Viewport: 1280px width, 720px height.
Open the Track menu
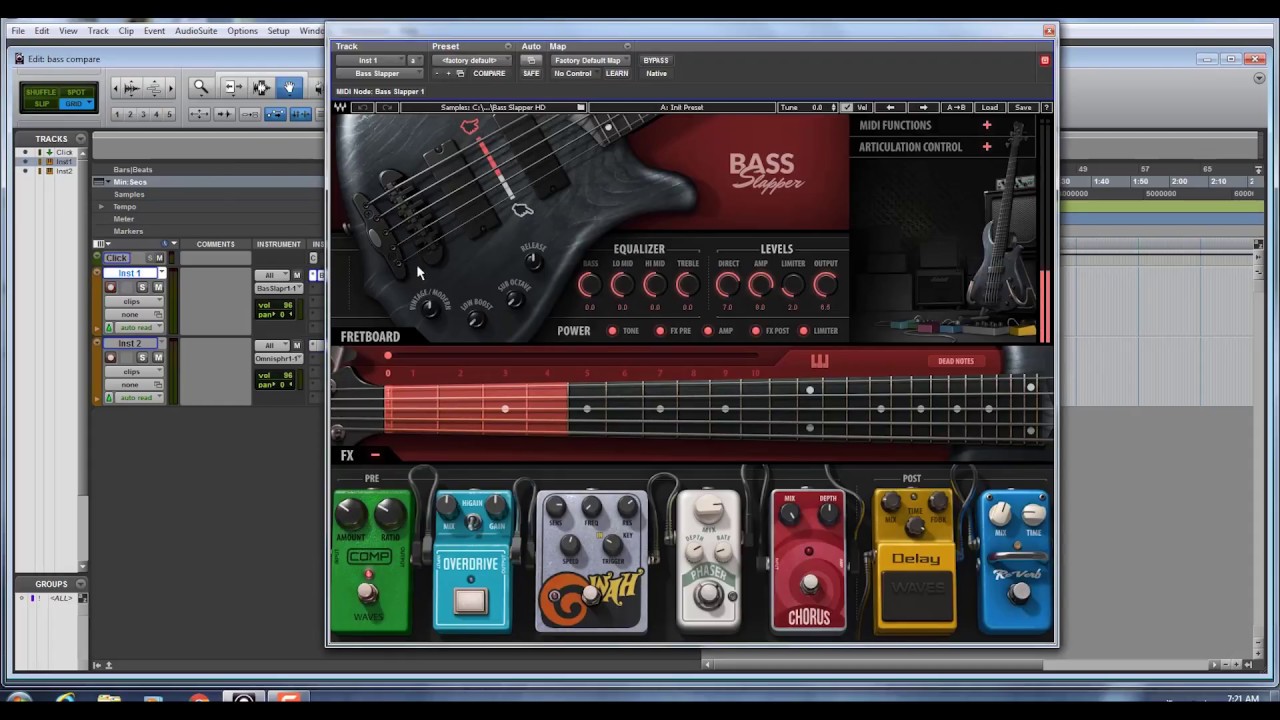coord(98,31)
